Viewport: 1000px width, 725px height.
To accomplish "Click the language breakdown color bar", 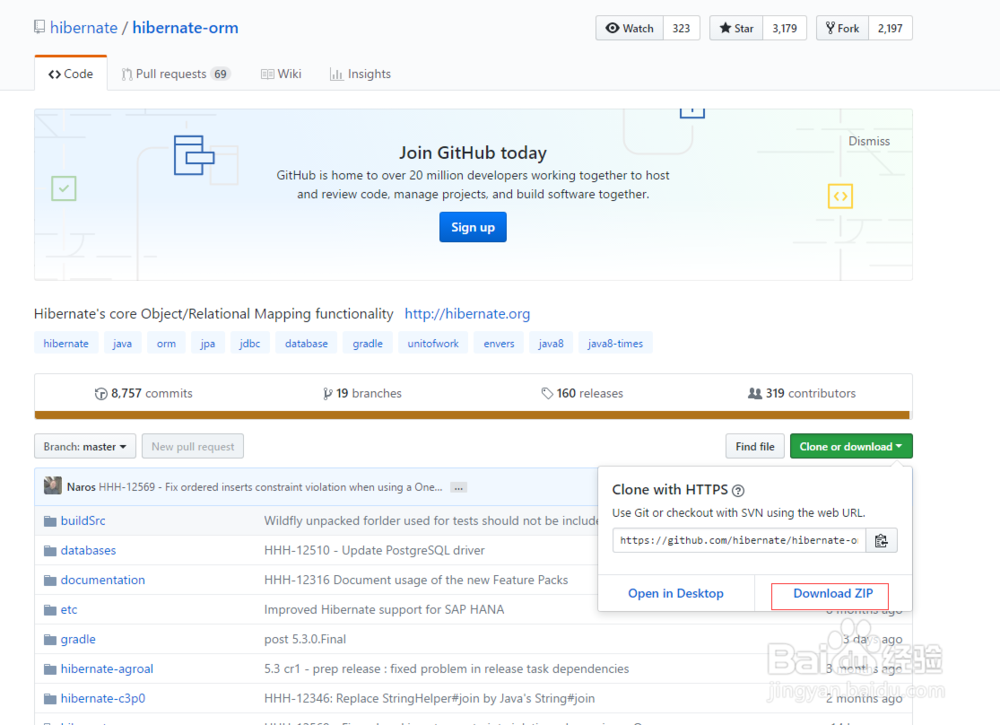I will [473, 415].
